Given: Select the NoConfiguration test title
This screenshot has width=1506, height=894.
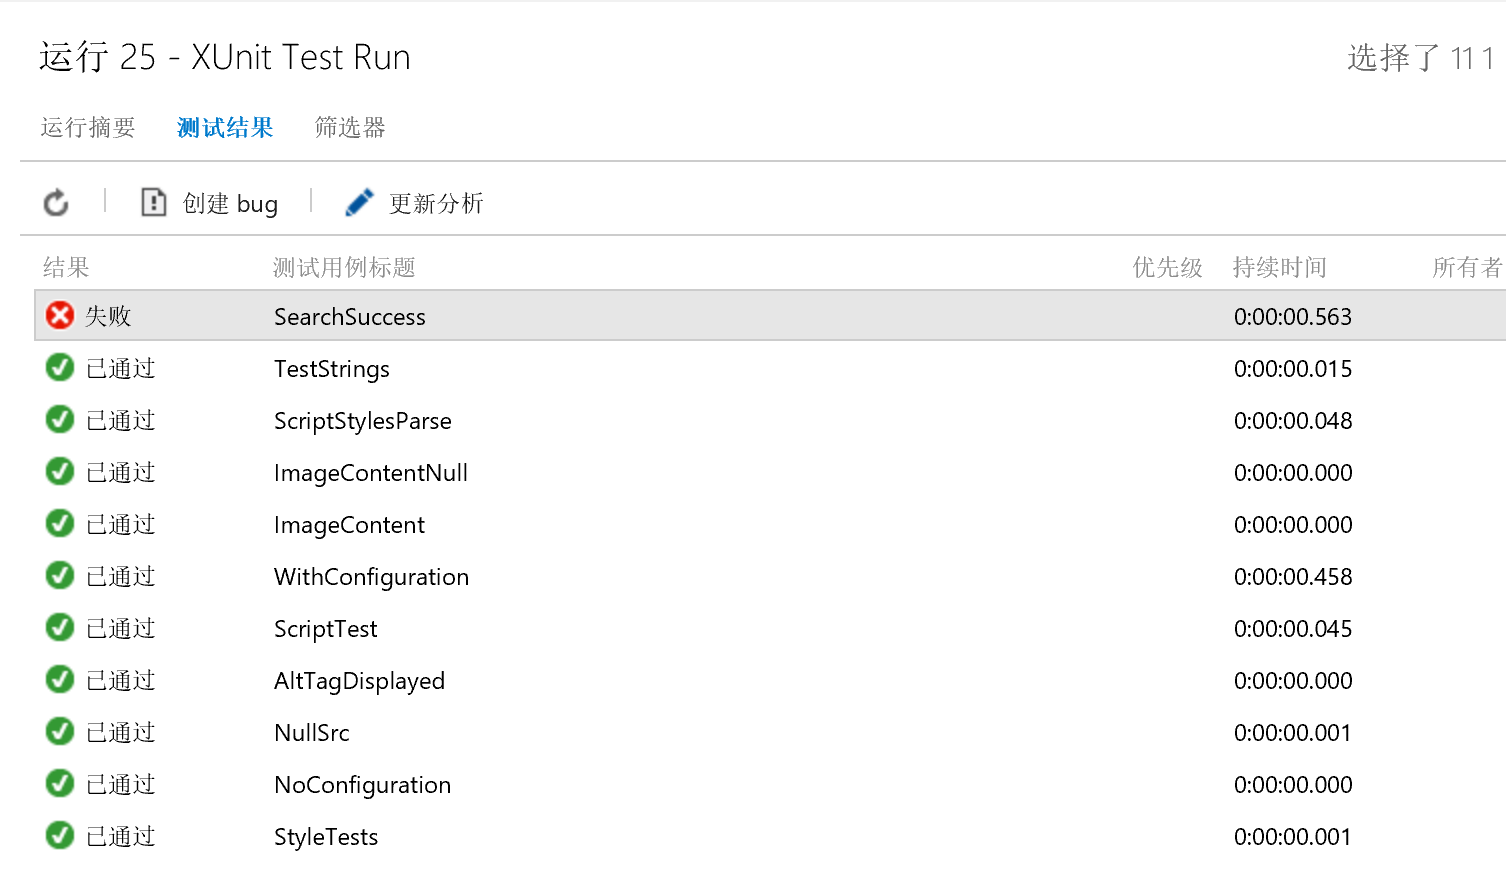Looking at the screenshot, I should click(x=362, y=785).
